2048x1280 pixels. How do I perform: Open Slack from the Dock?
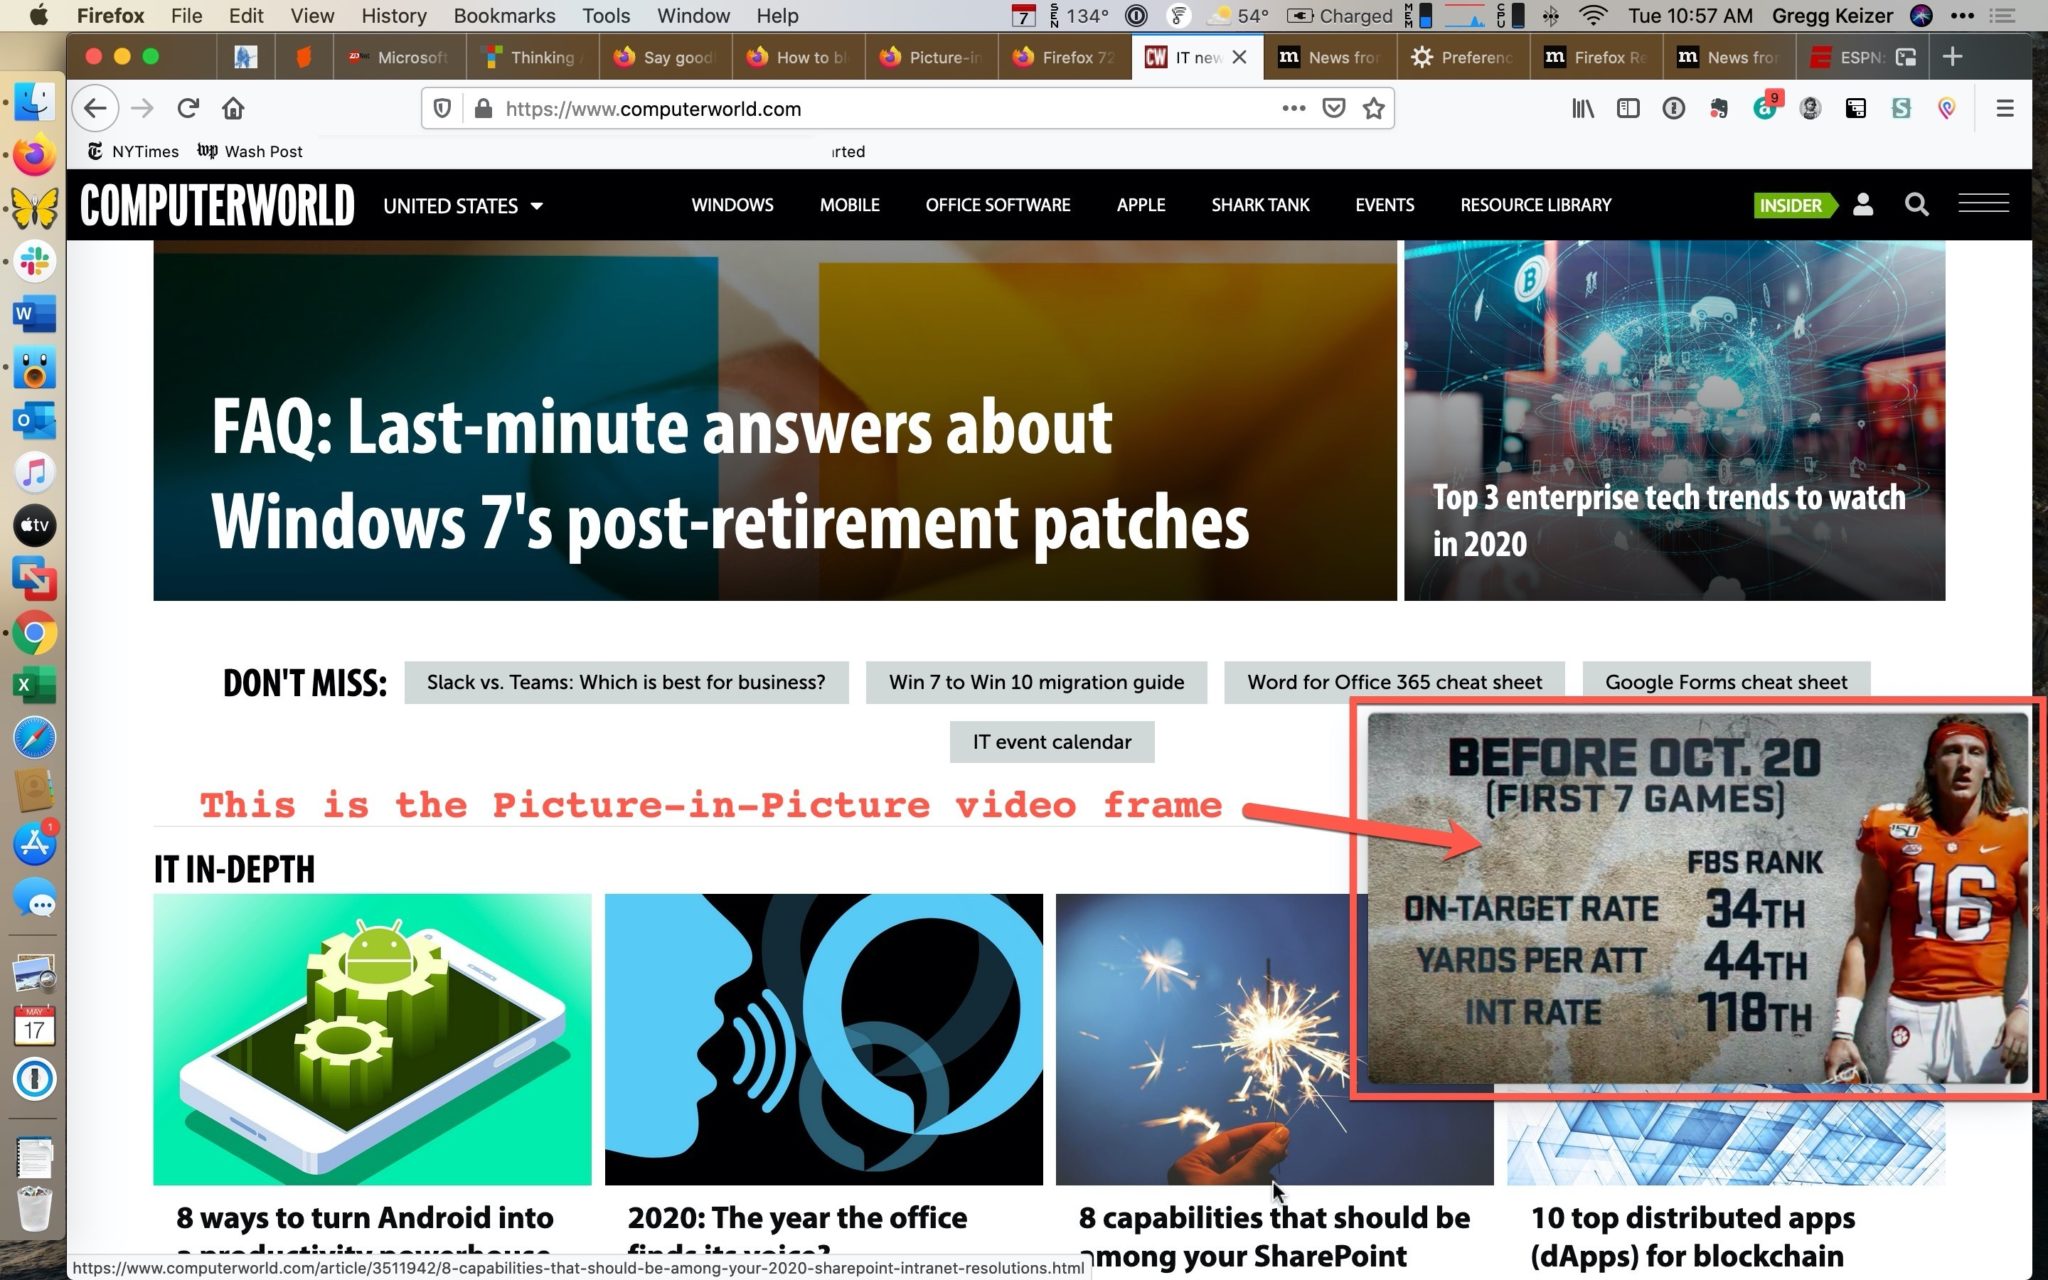pos(34,262)
